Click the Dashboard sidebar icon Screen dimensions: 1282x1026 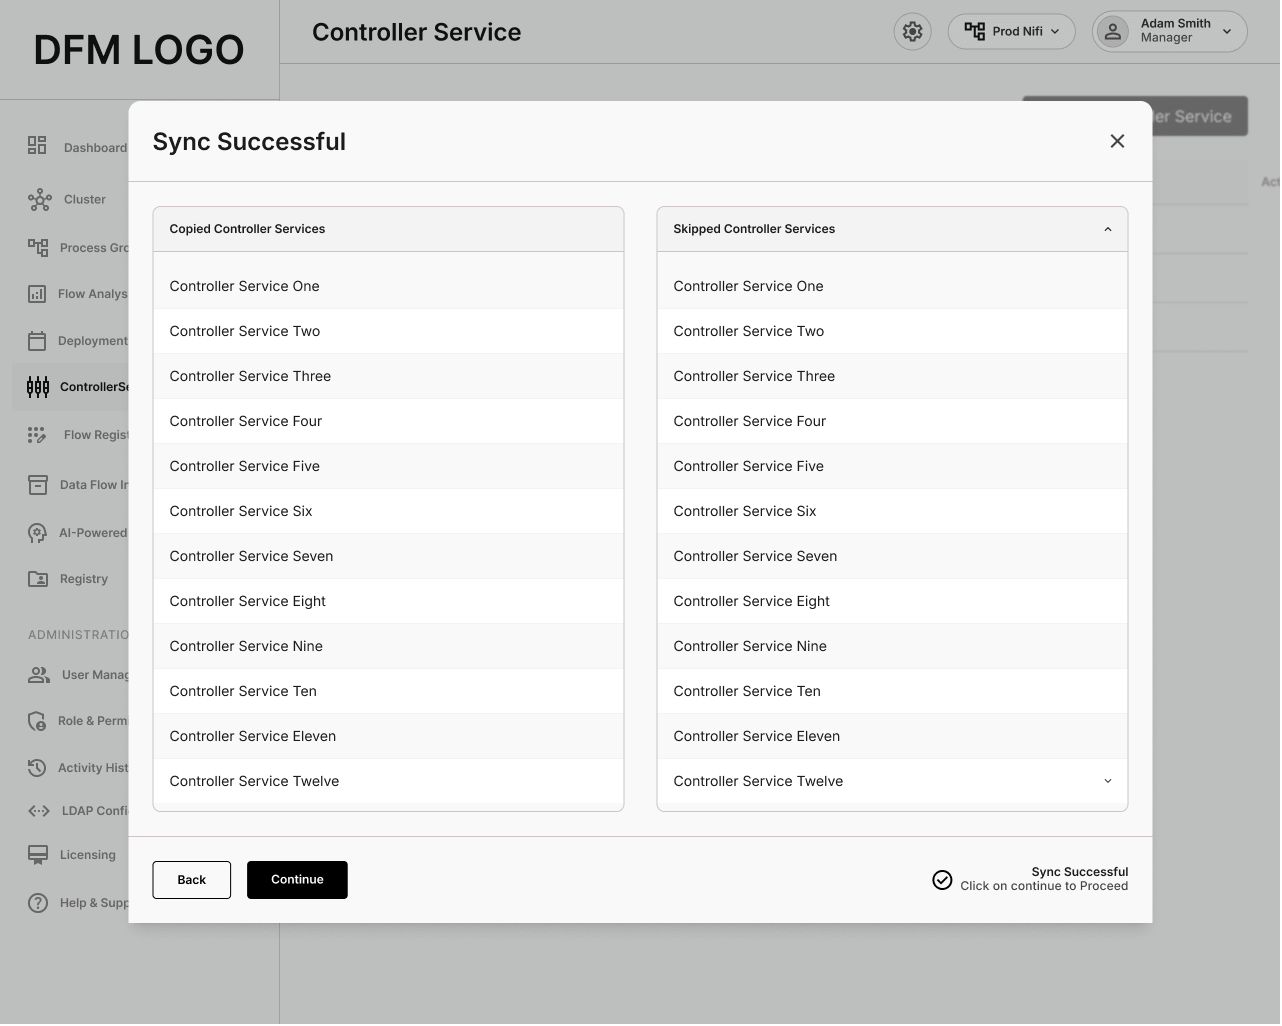point(37,146)
